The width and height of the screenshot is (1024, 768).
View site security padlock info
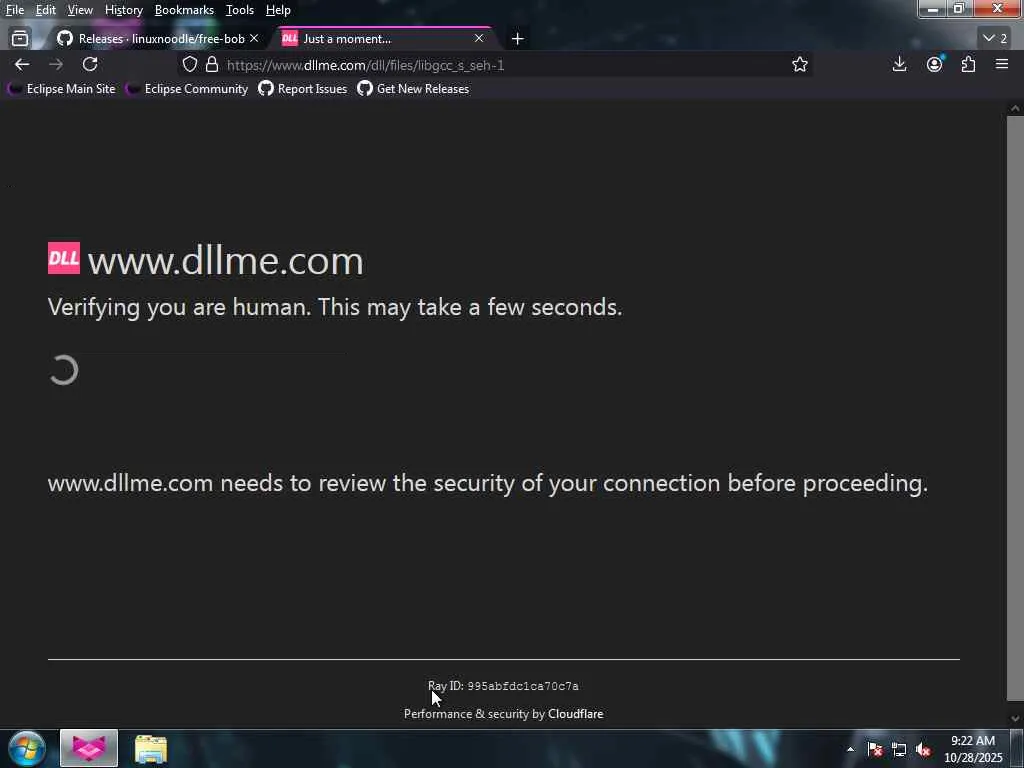[x=212, y=64]
